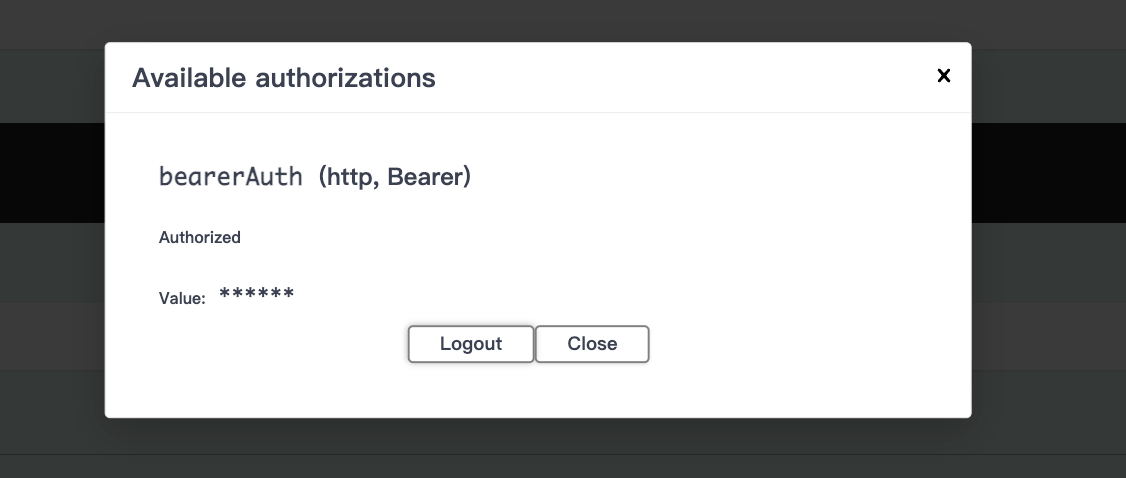Image resolution: width=1126 pixels, height=478 pixels.
Task: Click the gray backdrop right of dialog, below banner
Action: 1048,330
